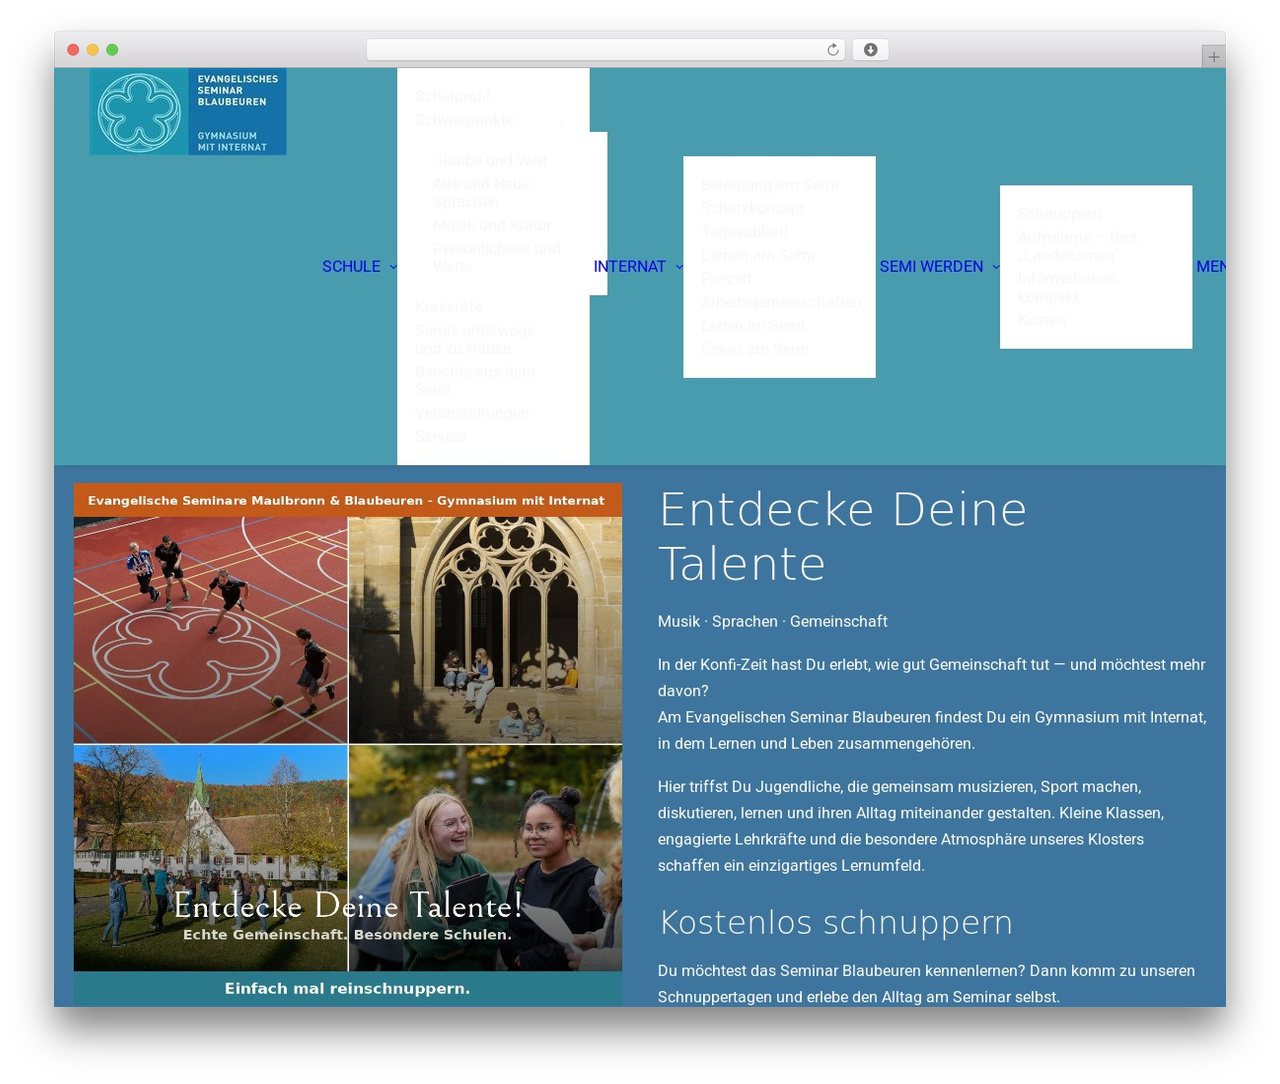The height and width of the screenshot is (1084, 1280).
Task: Expand the Schwerpunkte submenu arrow
Action: pyautogui.click(x=562, y=121)
